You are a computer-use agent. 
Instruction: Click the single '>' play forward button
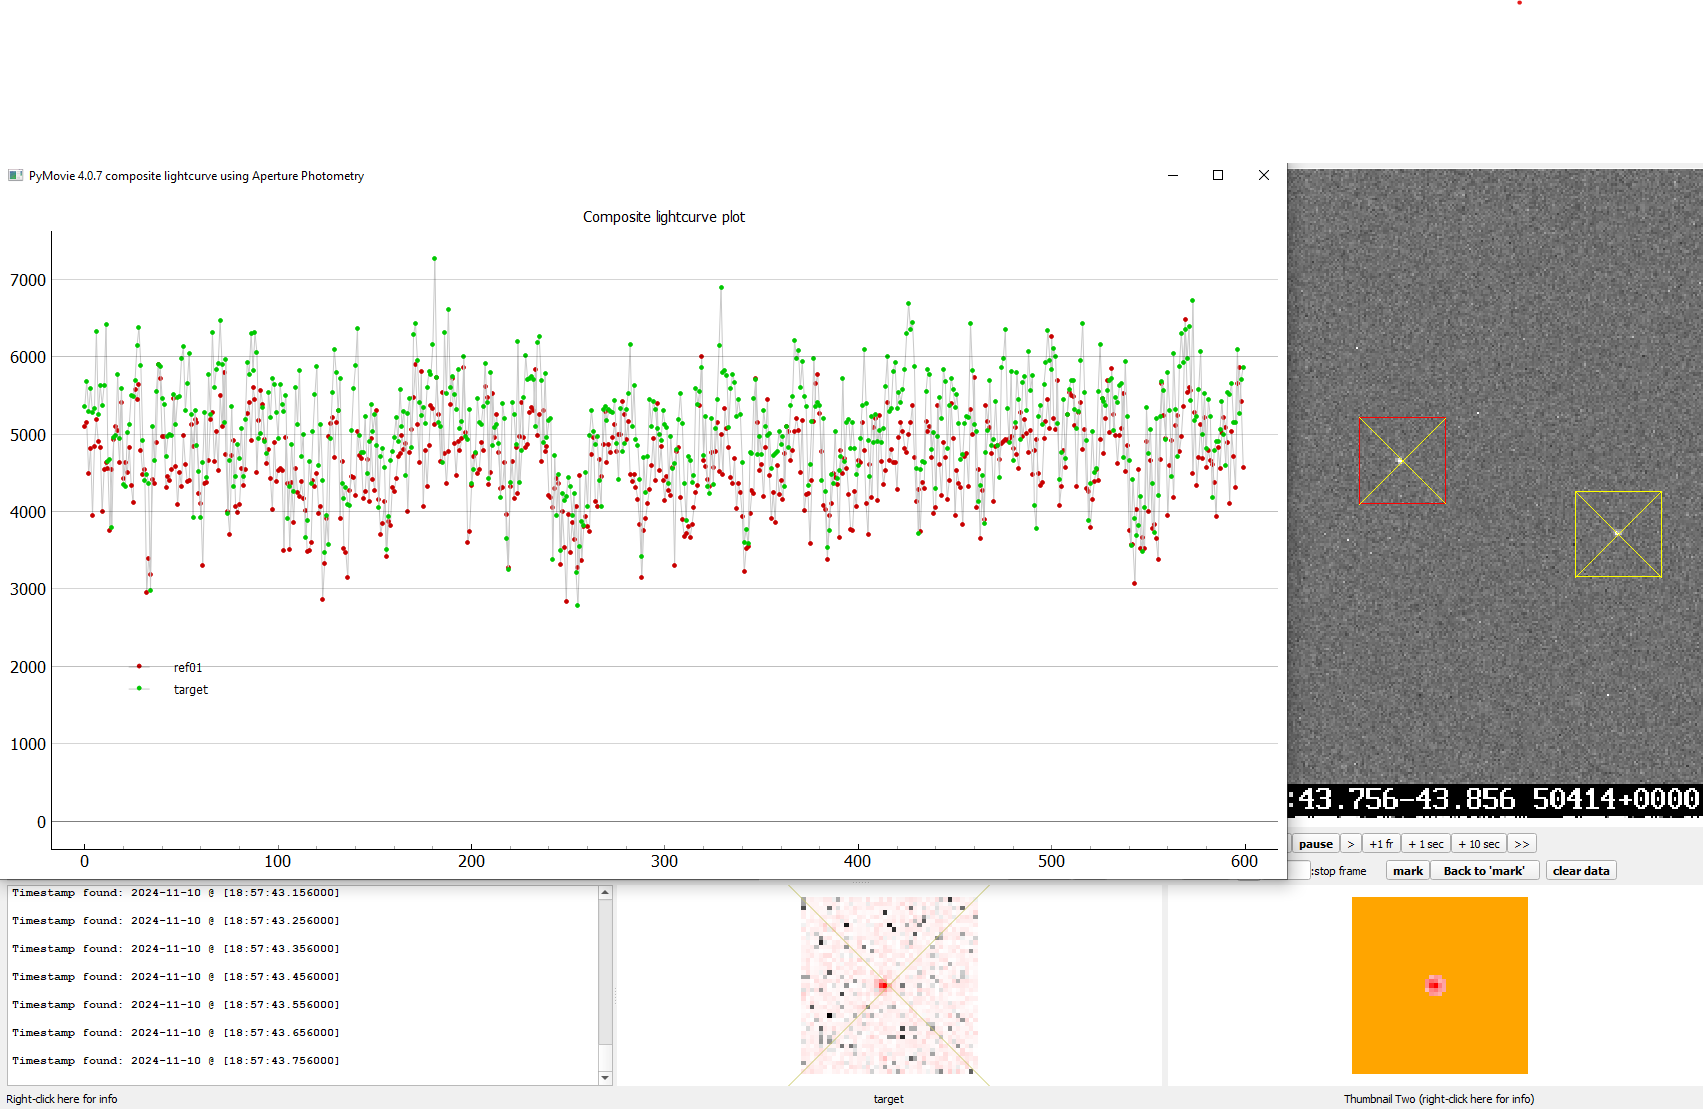(x=1351, y=844)
